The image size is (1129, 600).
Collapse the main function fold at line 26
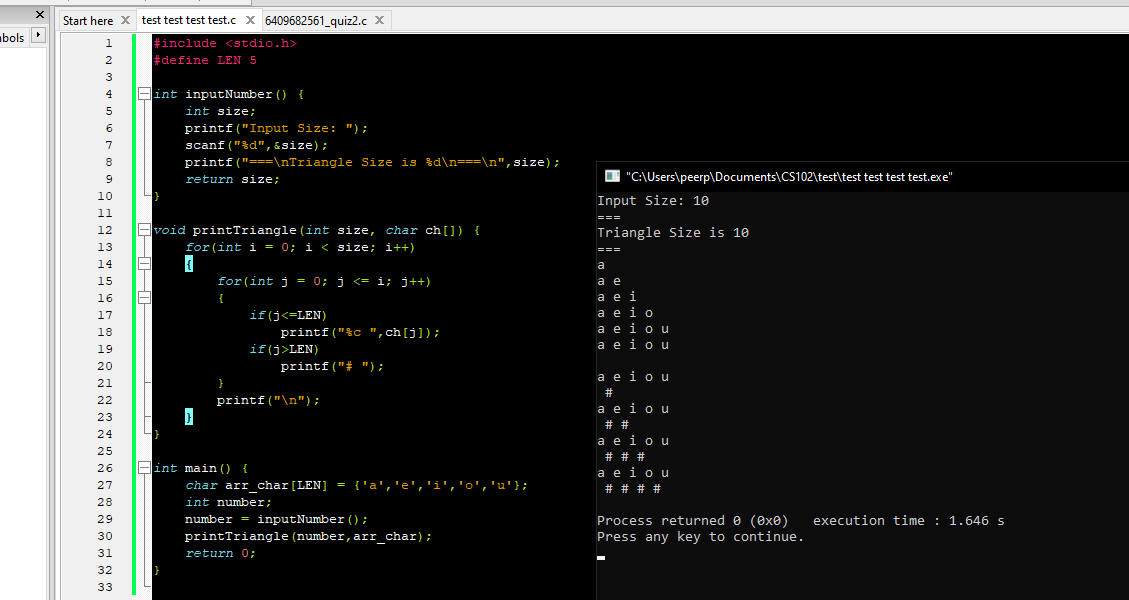[144, 468]
